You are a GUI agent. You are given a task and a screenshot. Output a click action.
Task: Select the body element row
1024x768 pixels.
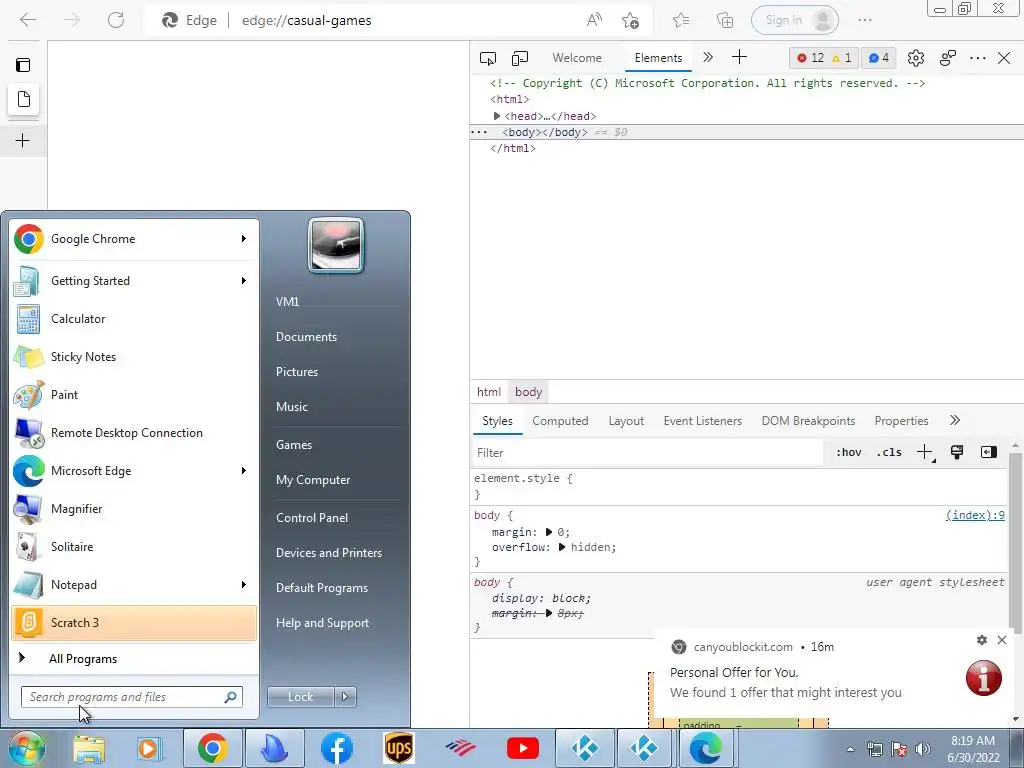point(746,132)
